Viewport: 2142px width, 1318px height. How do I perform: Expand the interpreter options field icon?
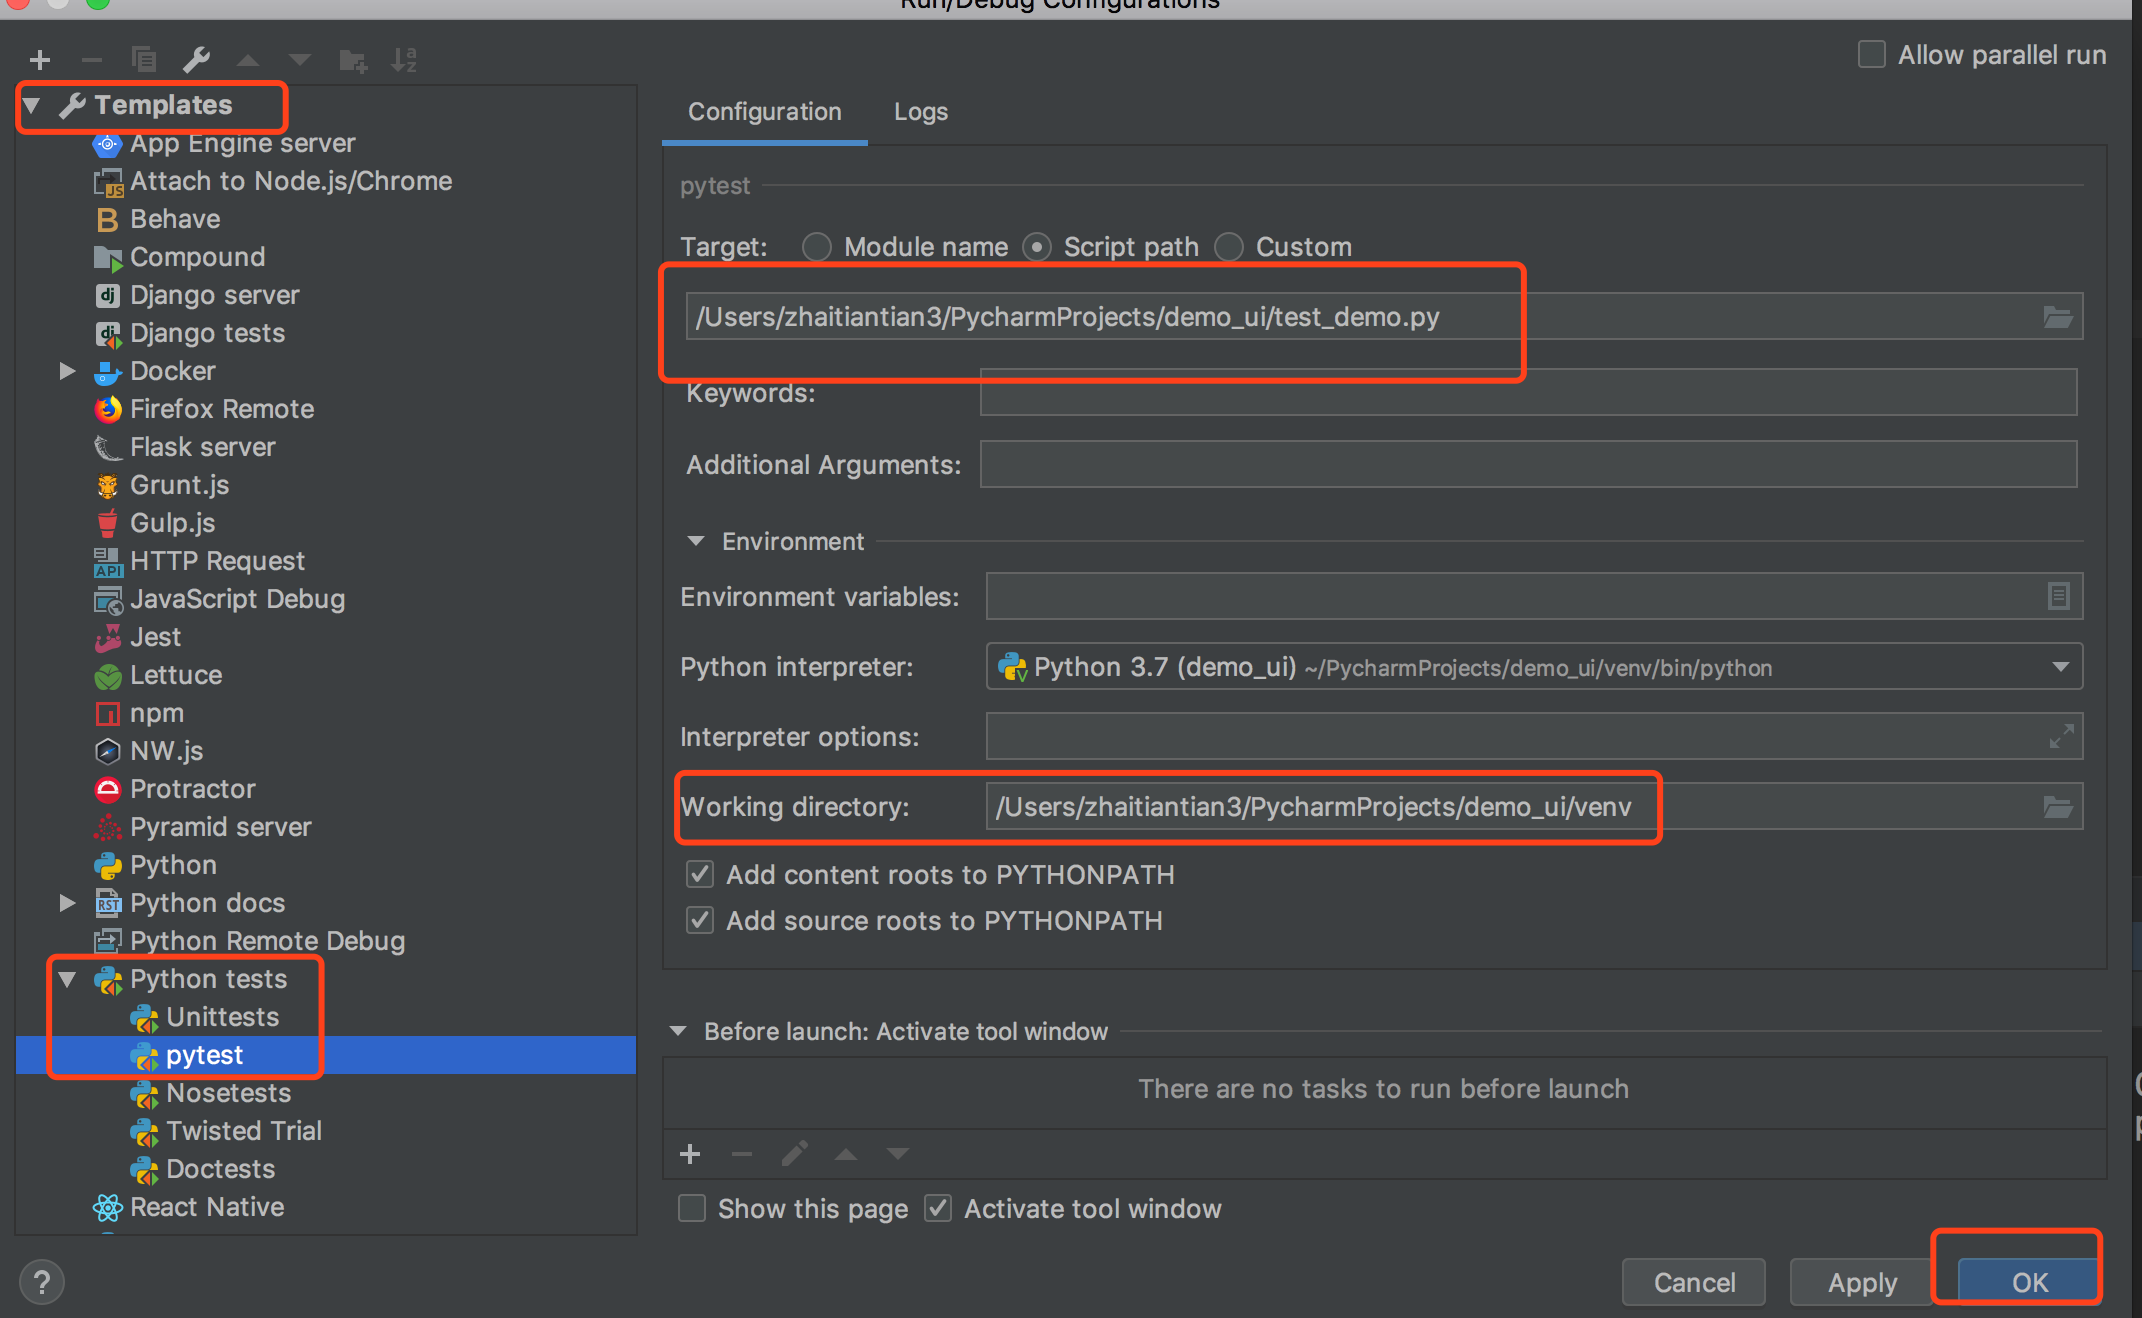pyautogui.click(x=2060, y=737)
